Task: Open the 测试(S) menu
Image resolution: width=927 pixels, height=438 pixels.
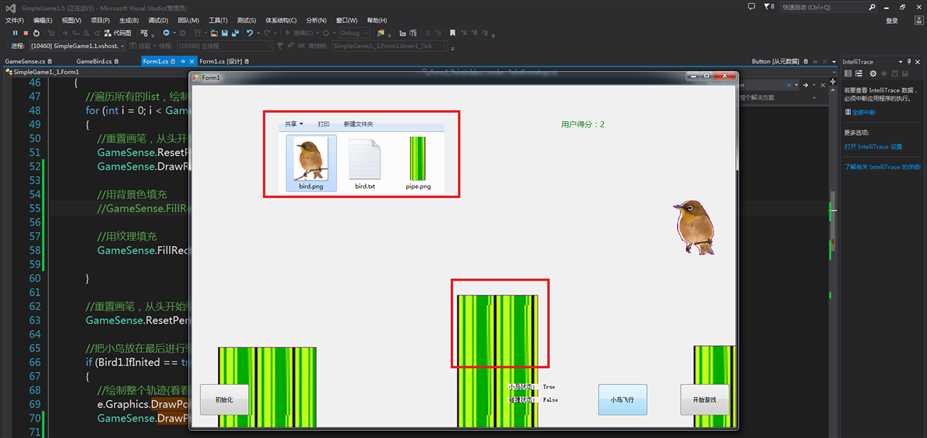Action: pos(247,20)
